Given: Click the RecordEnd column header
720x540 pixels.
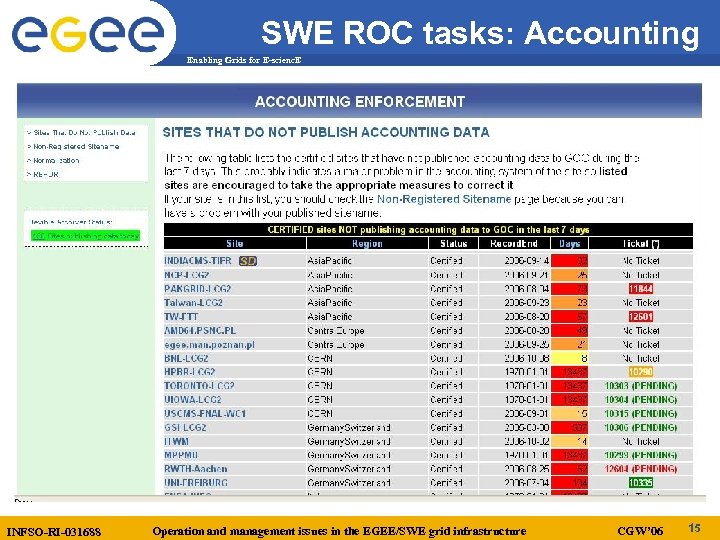Looking at the screenshot, I should pos(514,243).
